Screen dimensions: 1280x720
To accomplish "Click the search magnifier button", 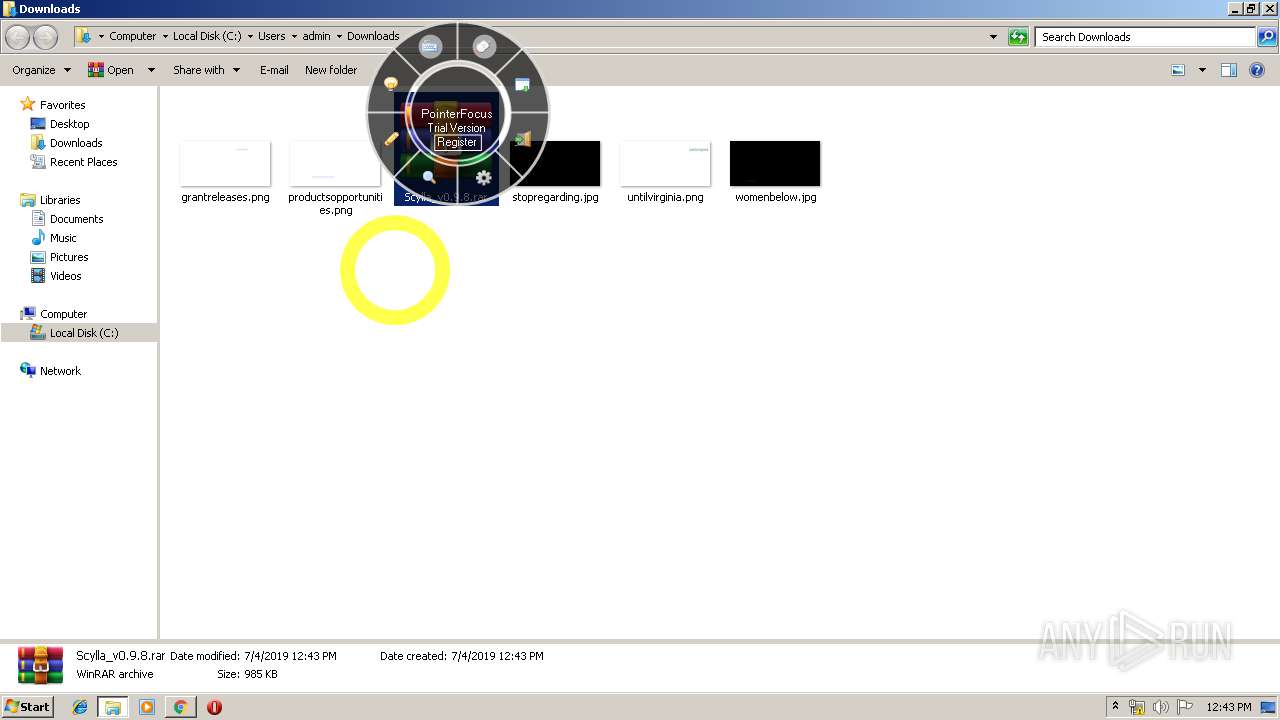I will (1266, 37).
